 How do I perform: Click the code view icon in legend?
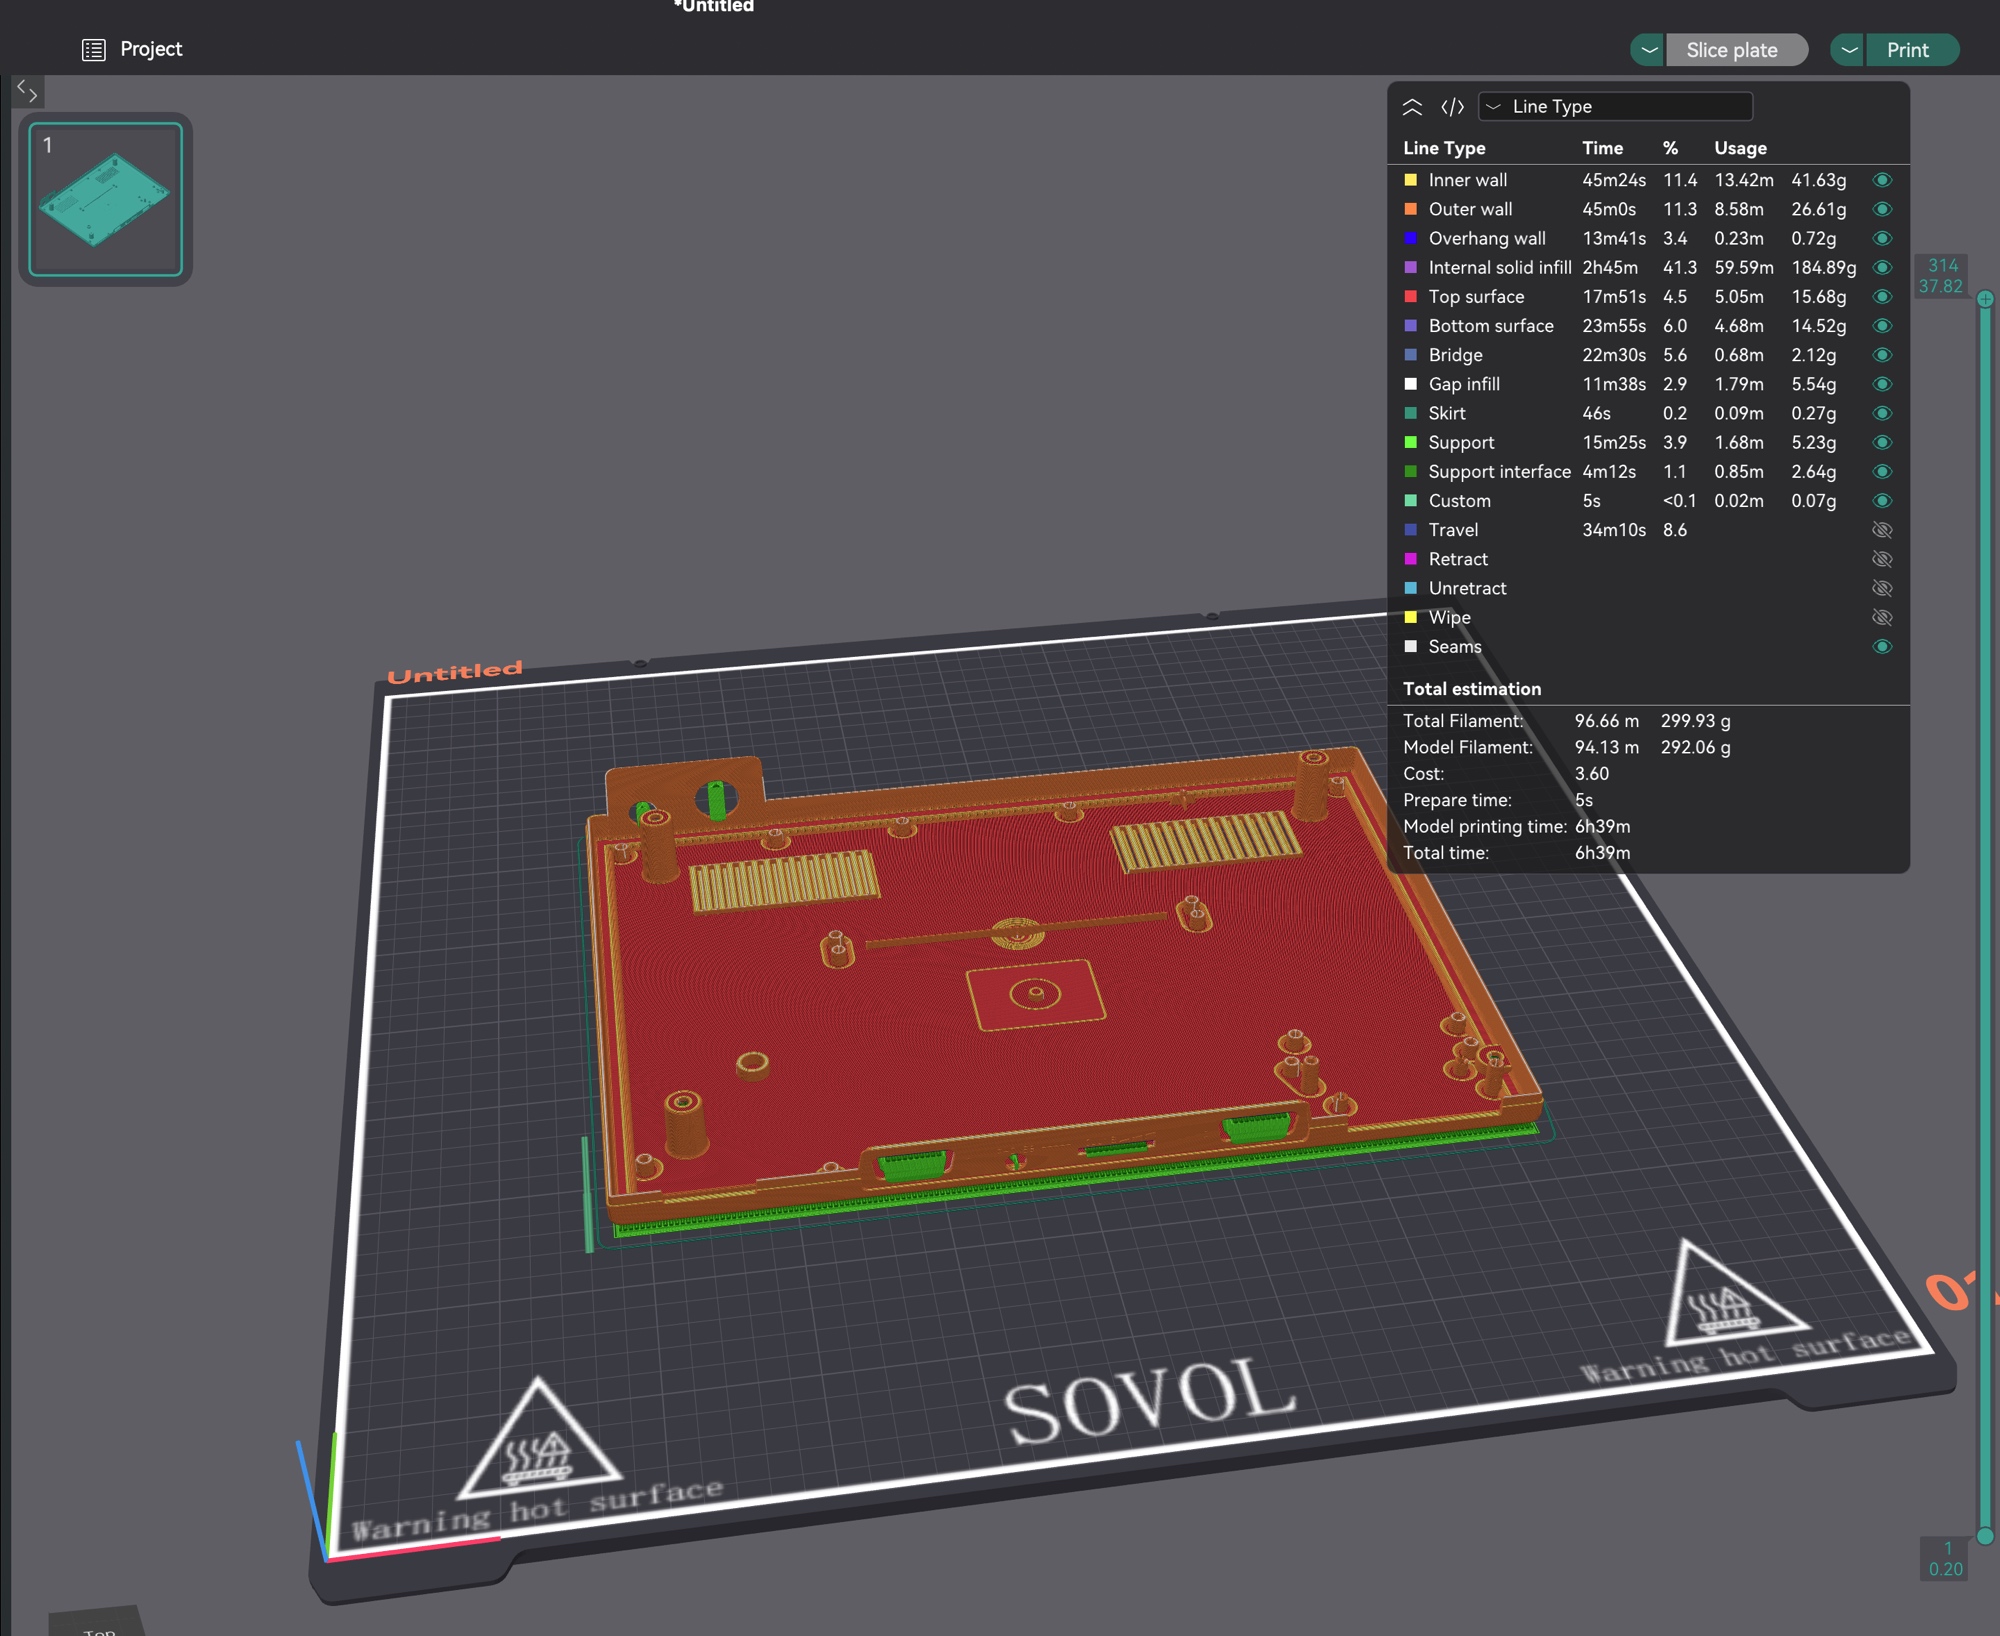(1452, 106)
